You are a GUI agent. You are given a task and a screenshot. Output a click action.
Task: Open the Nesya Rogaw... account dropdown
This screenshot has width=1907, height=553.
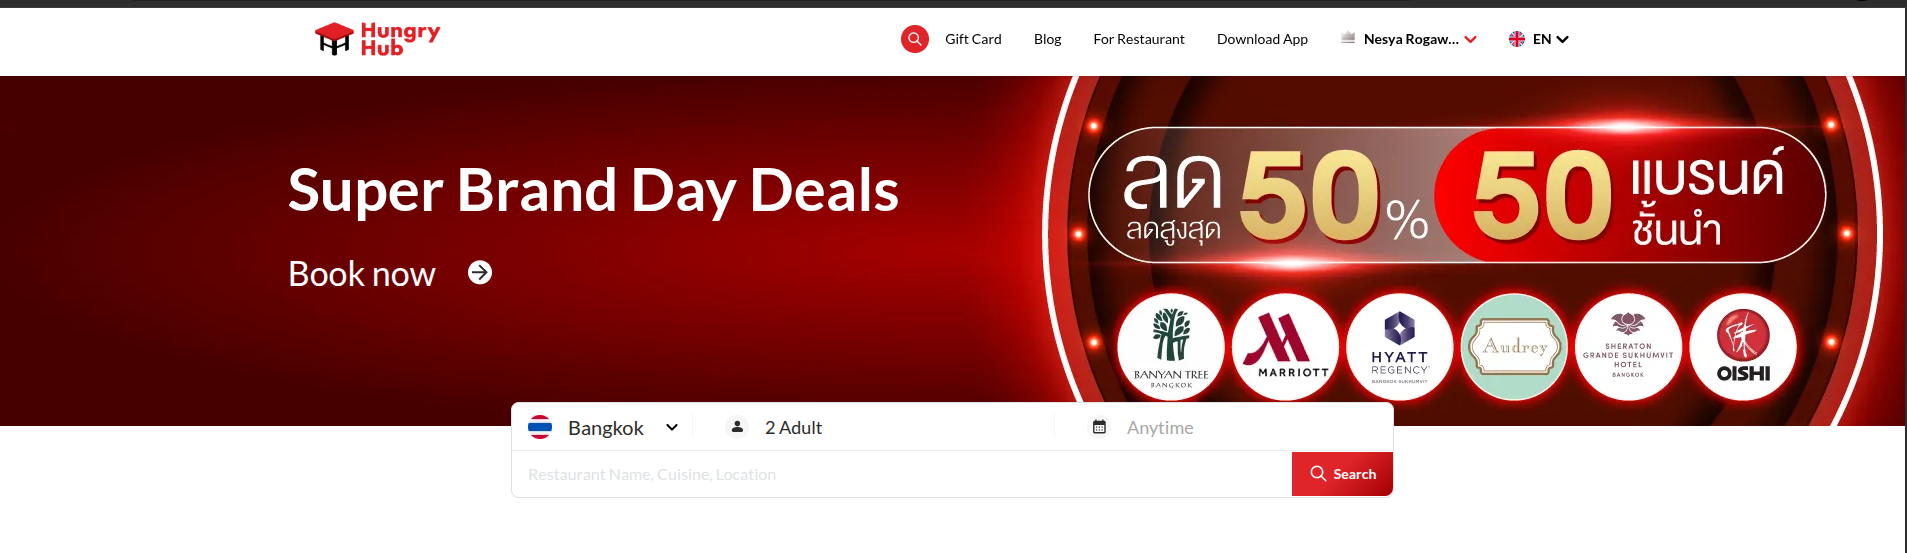coord(1409,39)
